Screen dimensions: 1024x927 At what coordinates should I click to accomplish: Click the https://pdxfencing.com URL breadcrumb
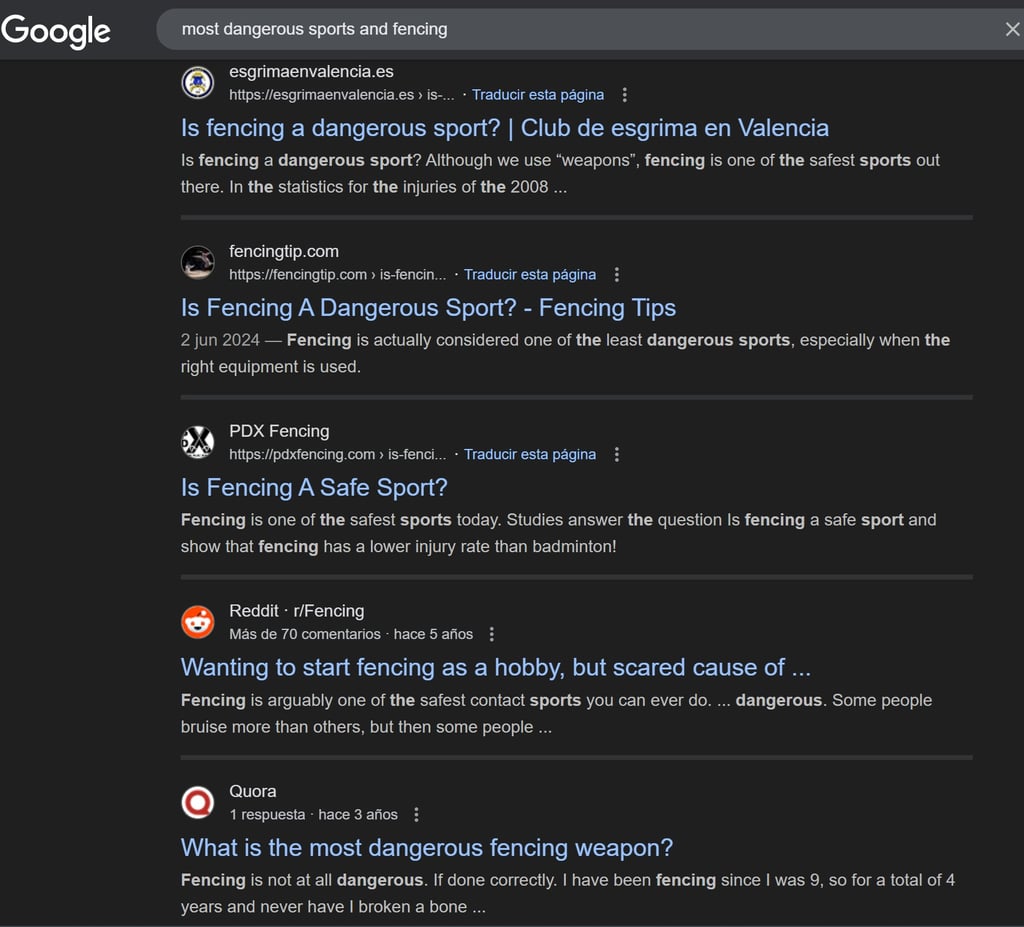click(x=338, y=455)
